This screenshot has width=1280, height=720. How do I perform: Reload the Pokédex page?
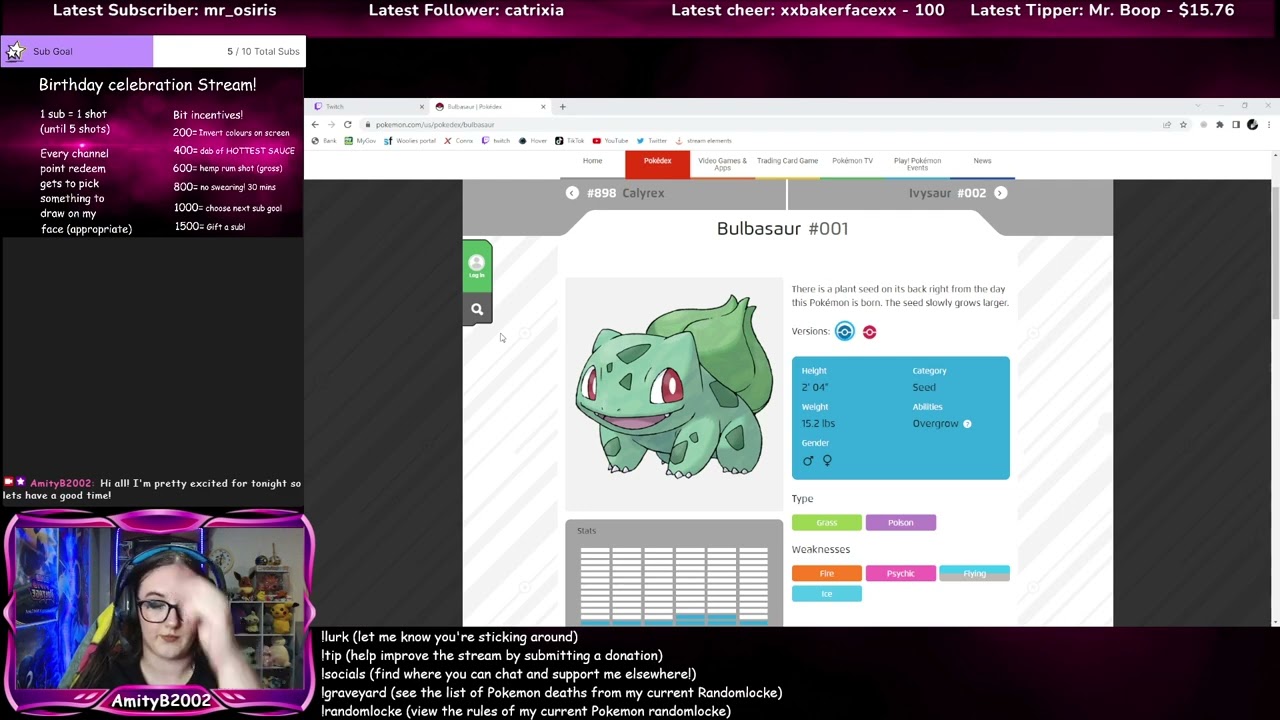[x=347, y=125]
